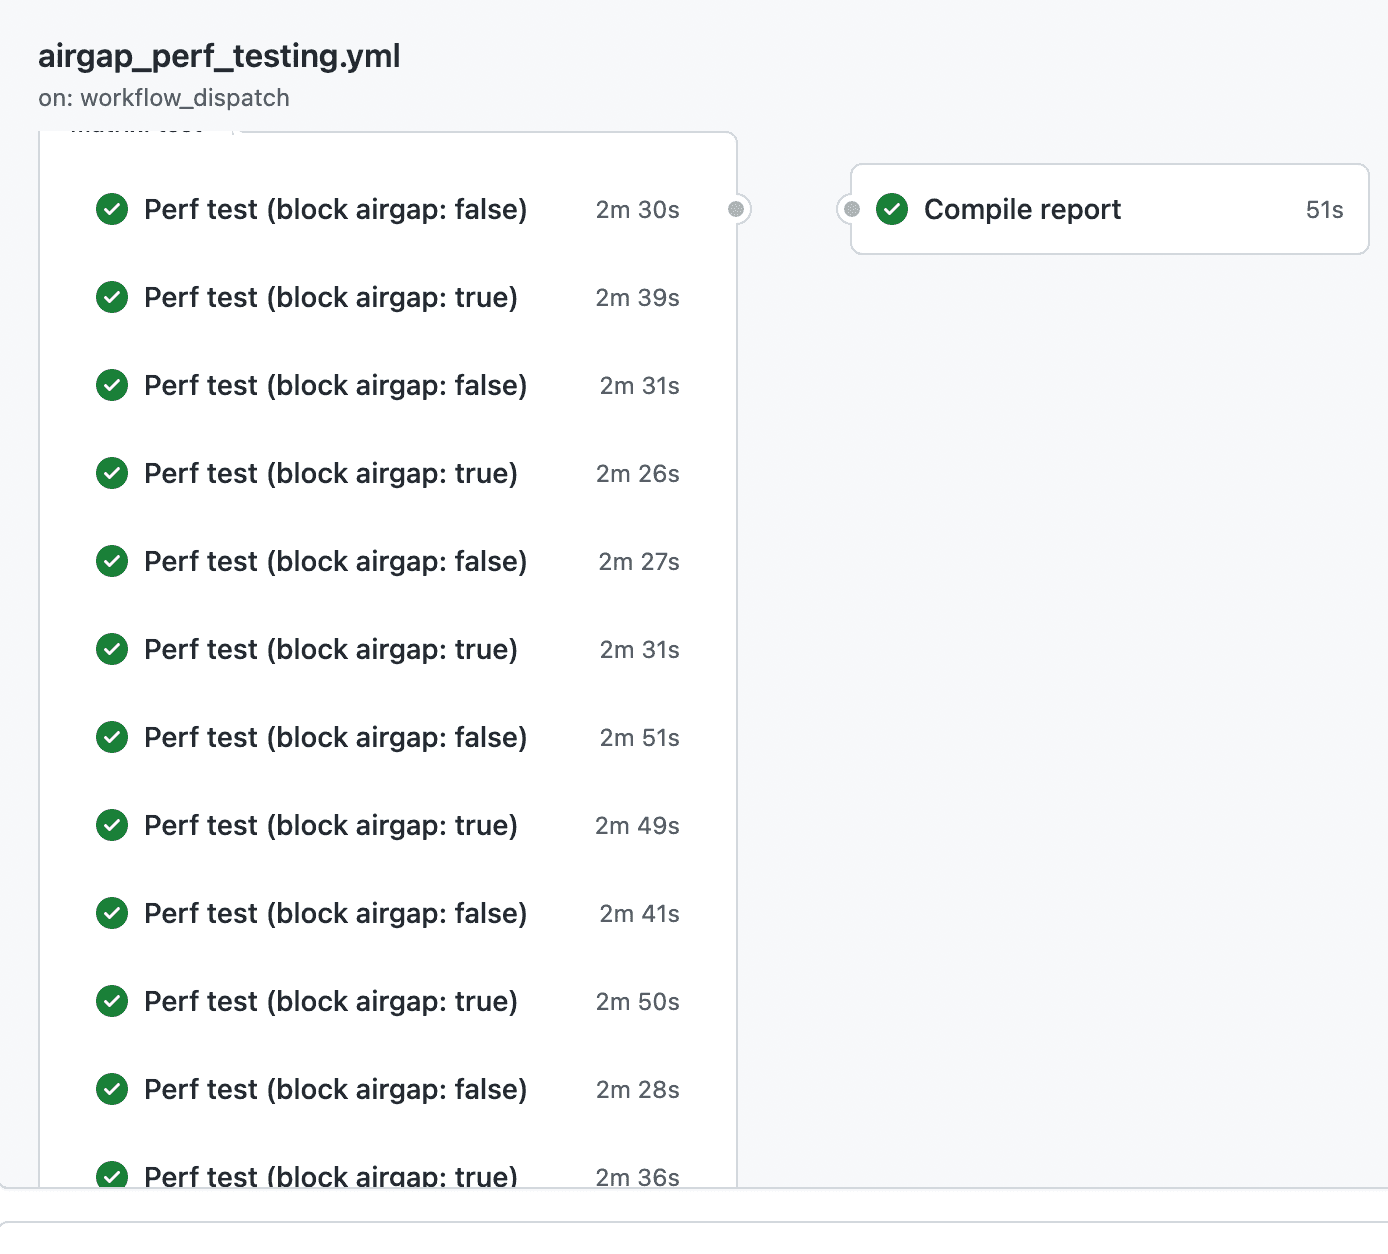Open the Compile report job details
Viewport: 1388px width, 1254px height.
tap(1022, 209)
